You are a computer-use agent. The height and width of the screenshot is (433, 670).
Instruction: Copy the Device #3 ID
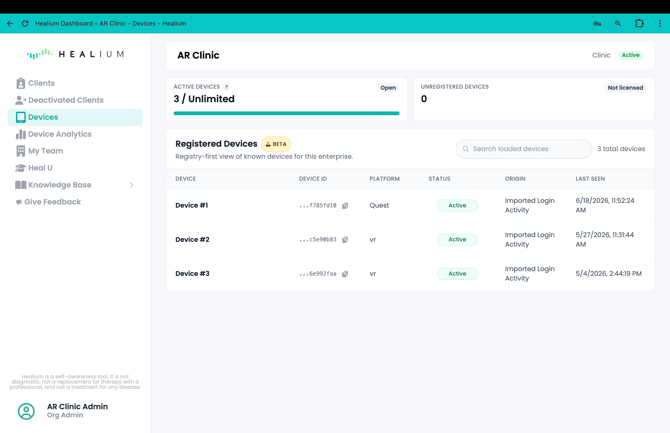coord(345,274)
